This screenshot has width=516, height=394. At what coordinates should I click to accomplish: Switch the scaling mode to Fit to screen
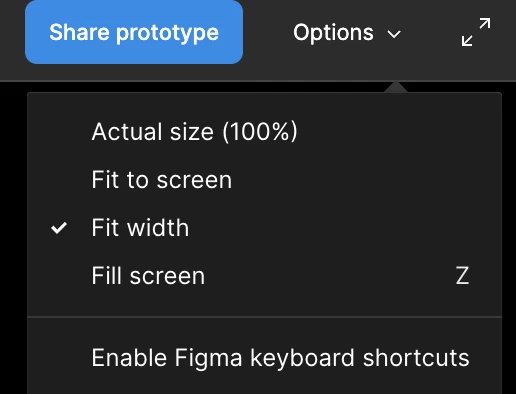pos(264,180)
